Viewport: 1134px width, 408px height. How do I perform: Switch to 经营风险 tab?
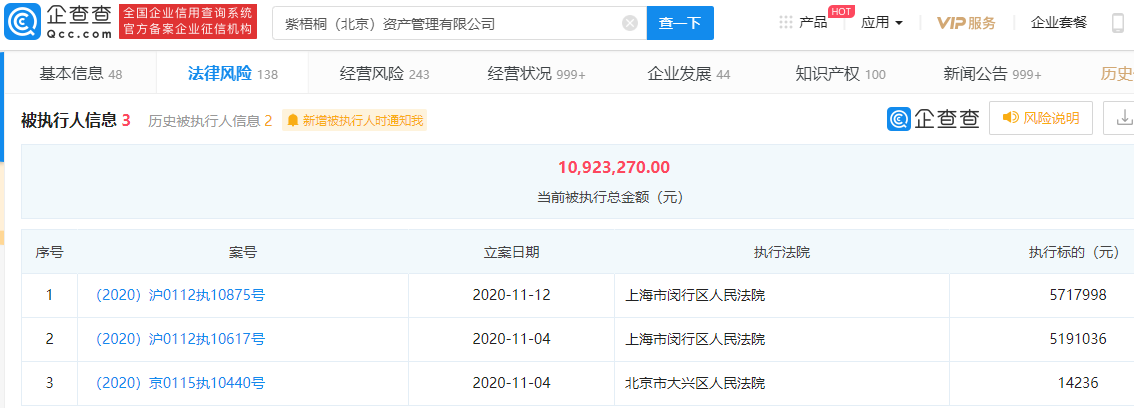point(384,74)
